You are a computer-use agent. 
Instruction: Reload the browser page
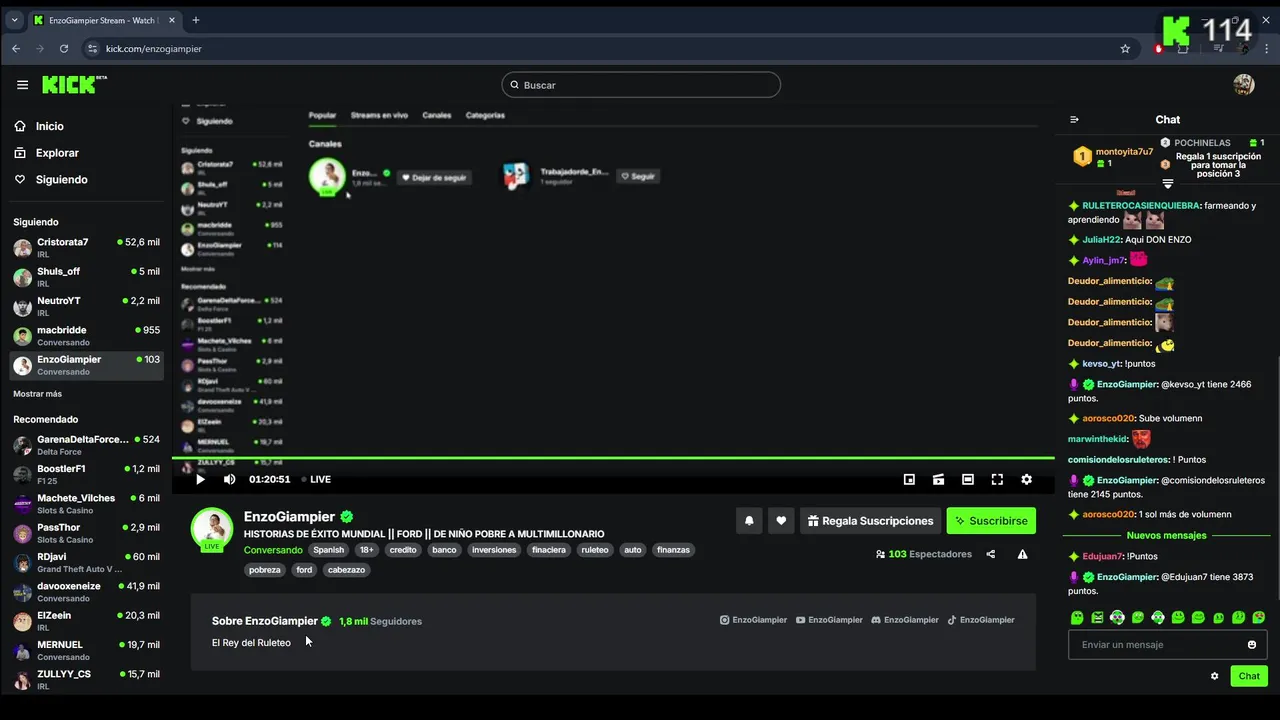(x=64, y=48)
